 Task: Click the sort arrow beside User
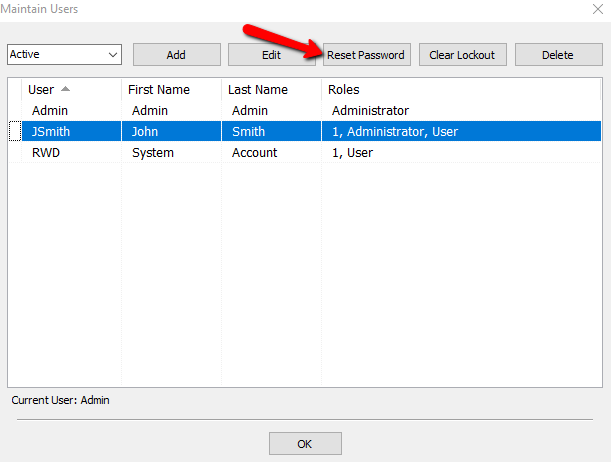pyautogui.click(x=65, y=89)
